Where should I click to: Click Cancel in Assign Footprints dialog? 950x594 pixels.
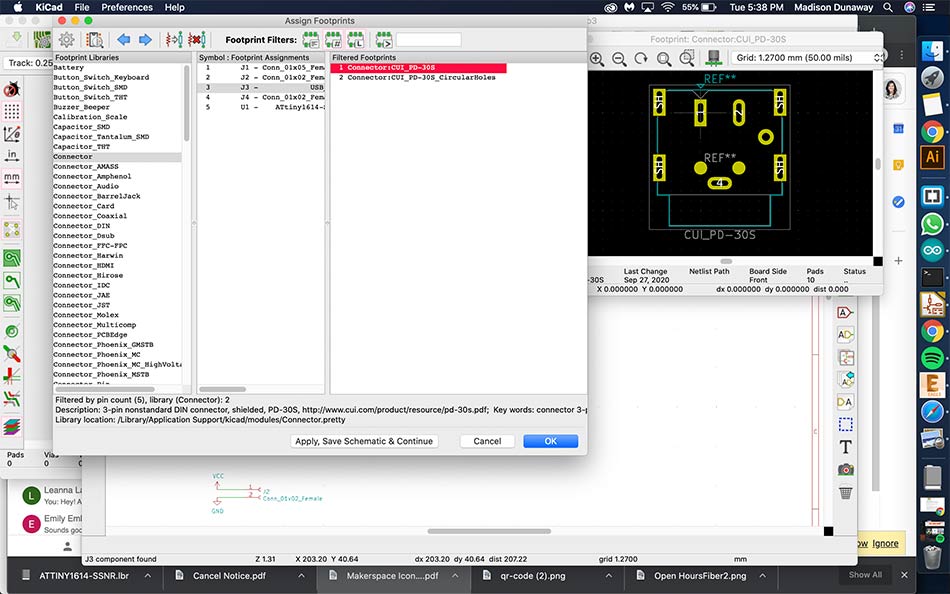click(487, 441)
